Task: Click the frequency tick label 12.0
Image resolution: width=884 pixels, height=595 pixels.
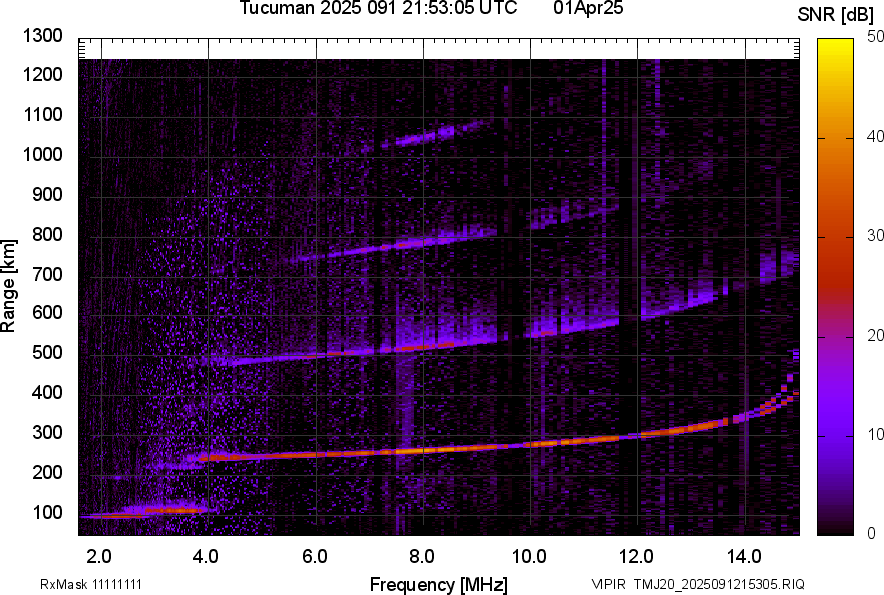Action: point(637,557)
